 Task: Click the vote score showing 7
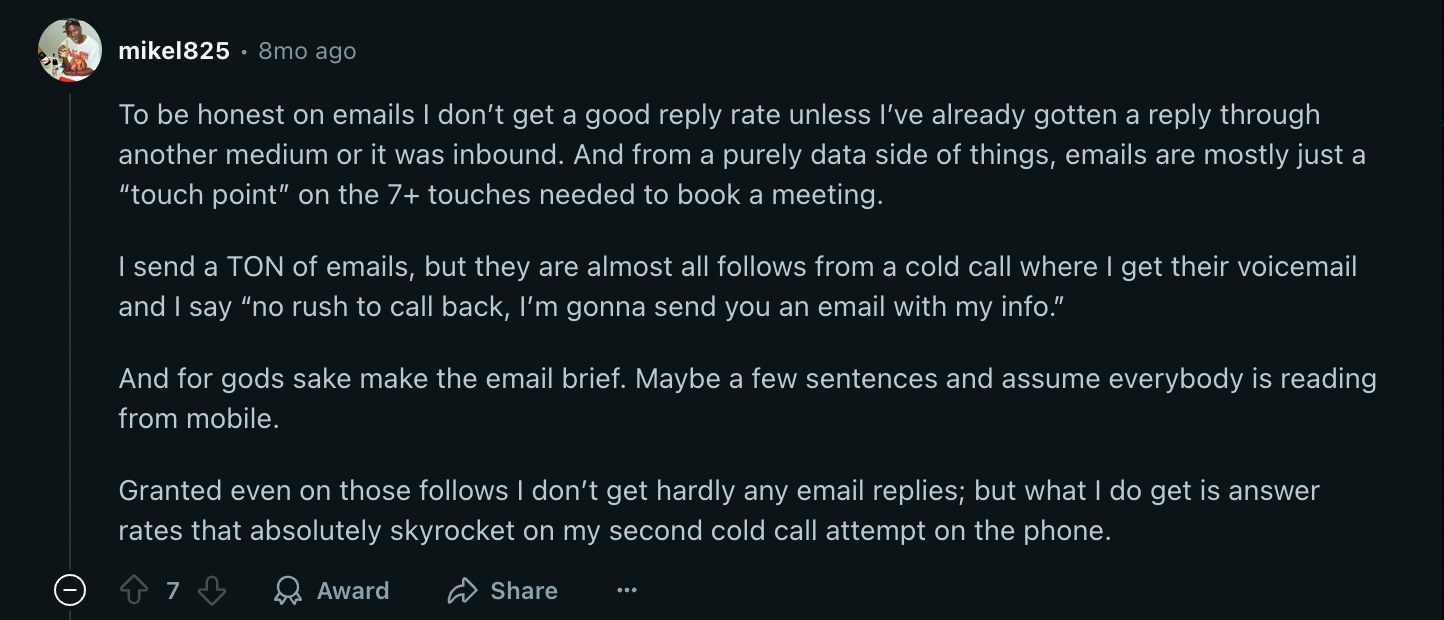pyautogui.click(x=172, y=590)
